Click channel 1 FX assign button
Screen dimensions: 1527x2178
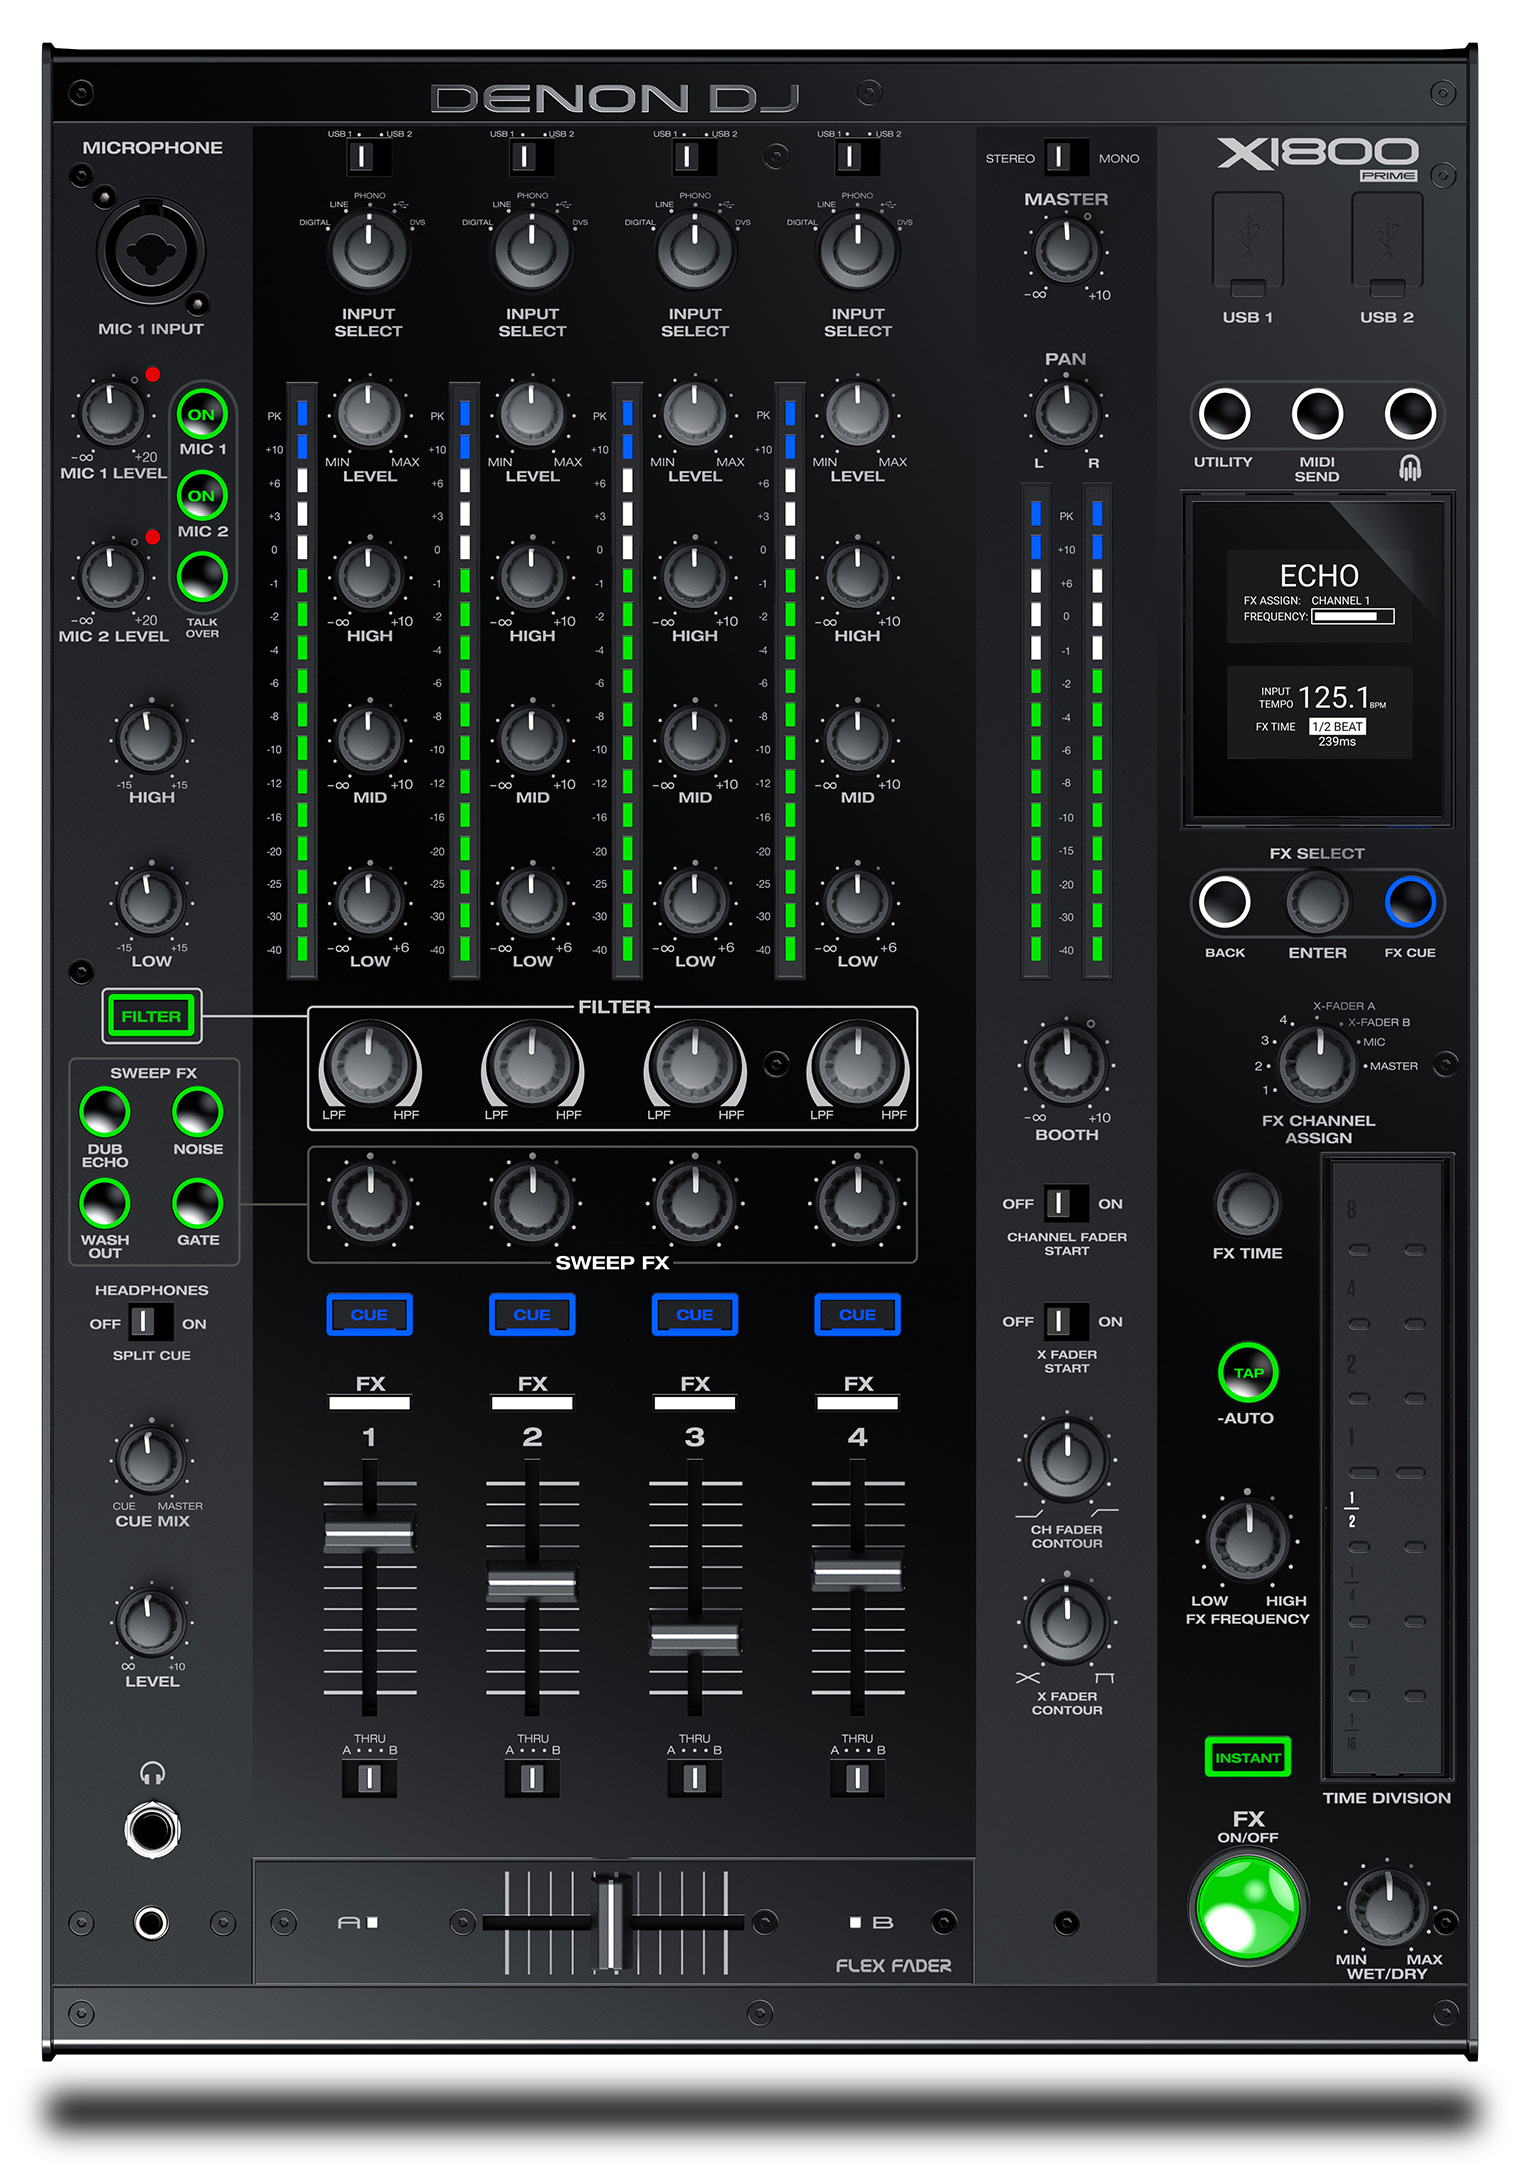point(369,1402)
